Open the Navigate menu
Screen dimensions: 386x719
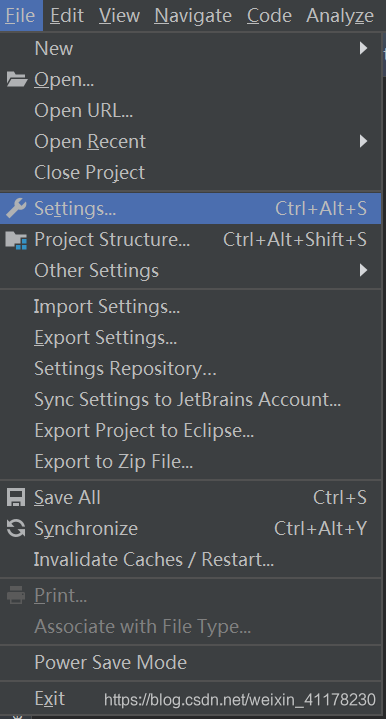coord(193,16)
